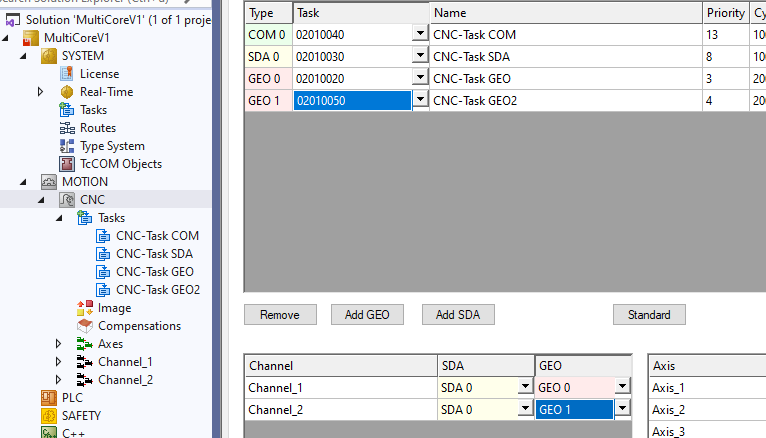Collapse the CNC Tasks node
The height and width of the screenshot is (438, 766).
(59, 218)
